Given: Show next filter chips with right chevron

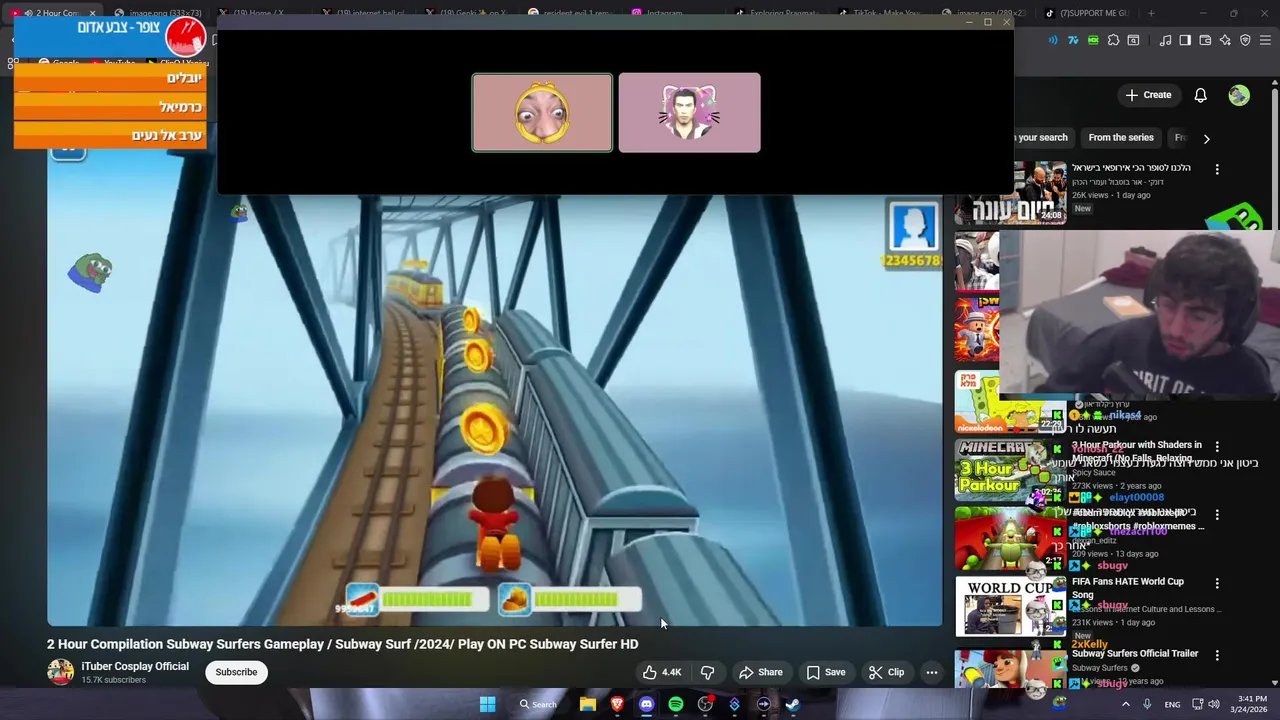Looking at the screenshot, I should click(1206, 138).
